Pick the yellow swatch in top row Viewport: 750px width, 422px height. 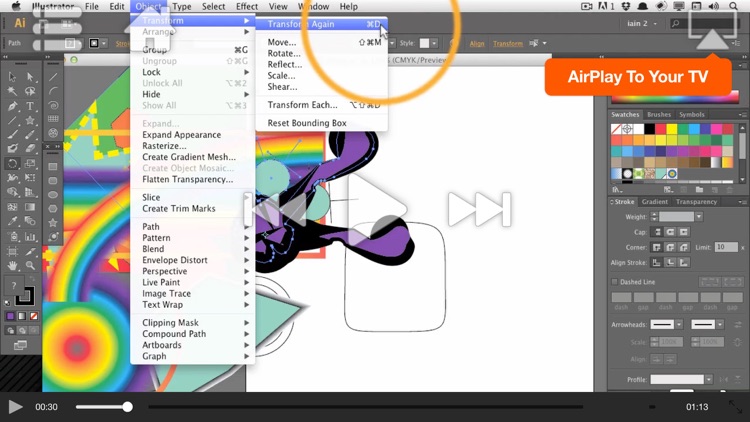pos(672,129)
